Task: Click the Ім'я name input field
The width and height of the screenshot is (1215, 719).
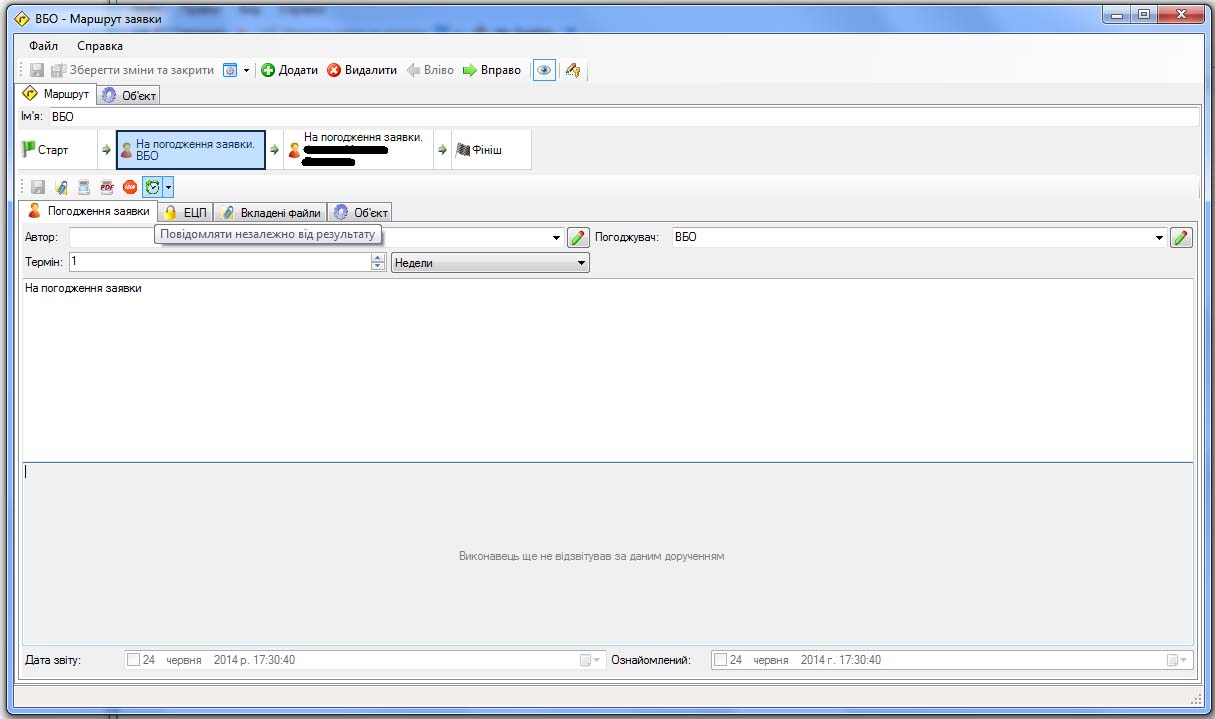Action: tap(620, 117)
